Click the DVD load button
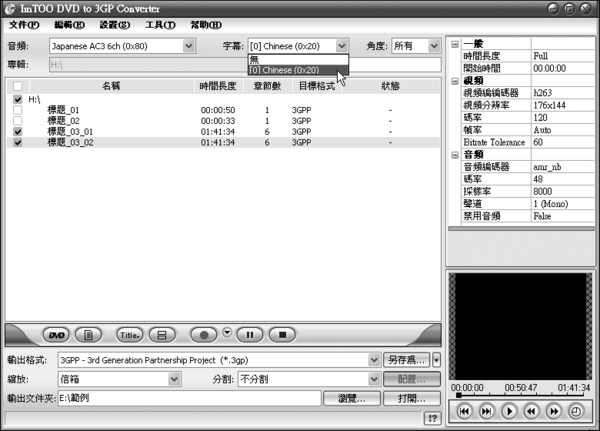 point(56,335)
